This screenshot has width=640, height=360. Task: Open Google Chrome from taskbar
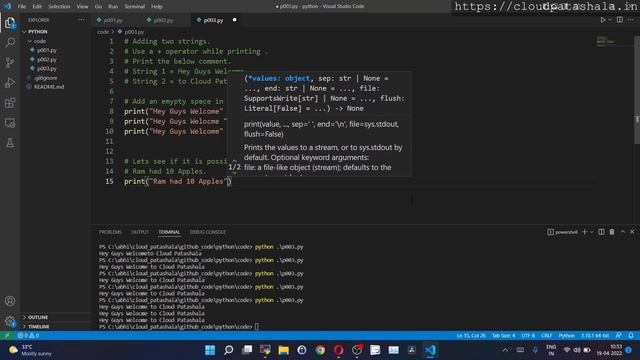320,350
